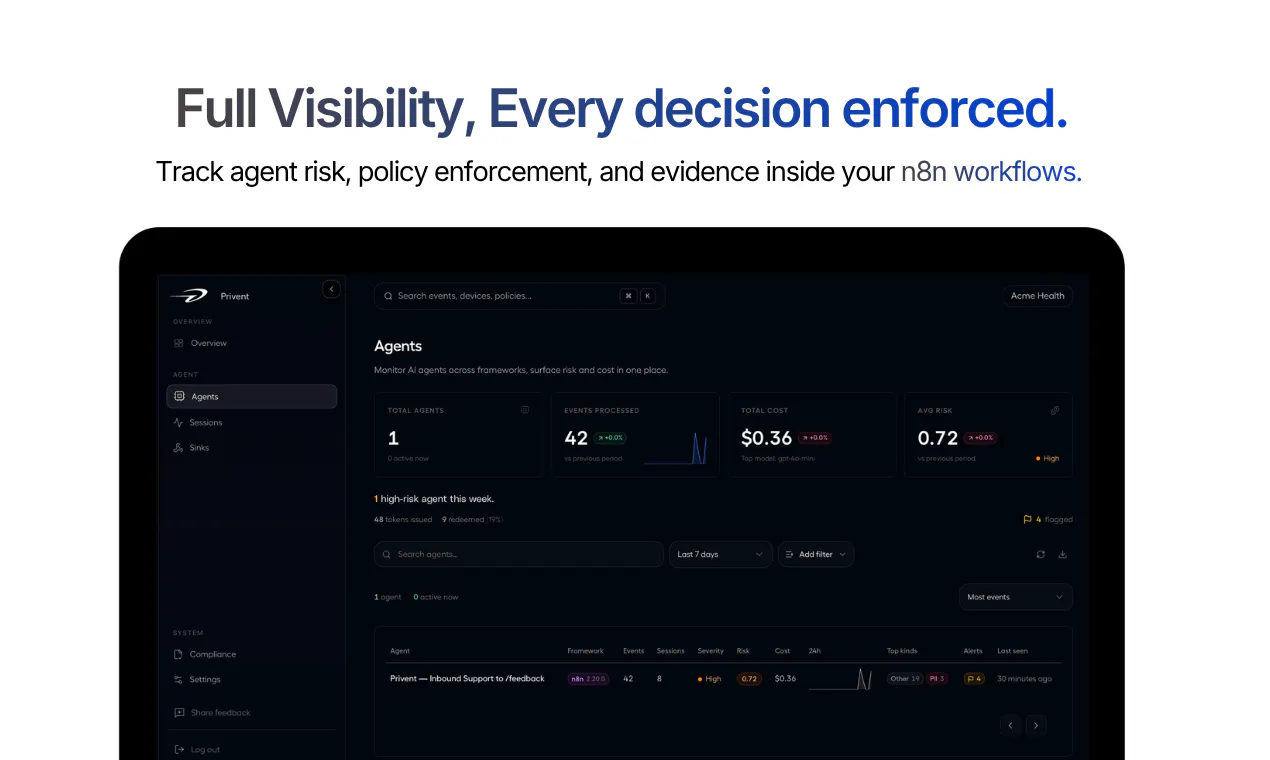Image resolution: width=1270 pixels, height=760 pixels.
Task: Open the Most events sort dropdown
Action: point(1015,597)
